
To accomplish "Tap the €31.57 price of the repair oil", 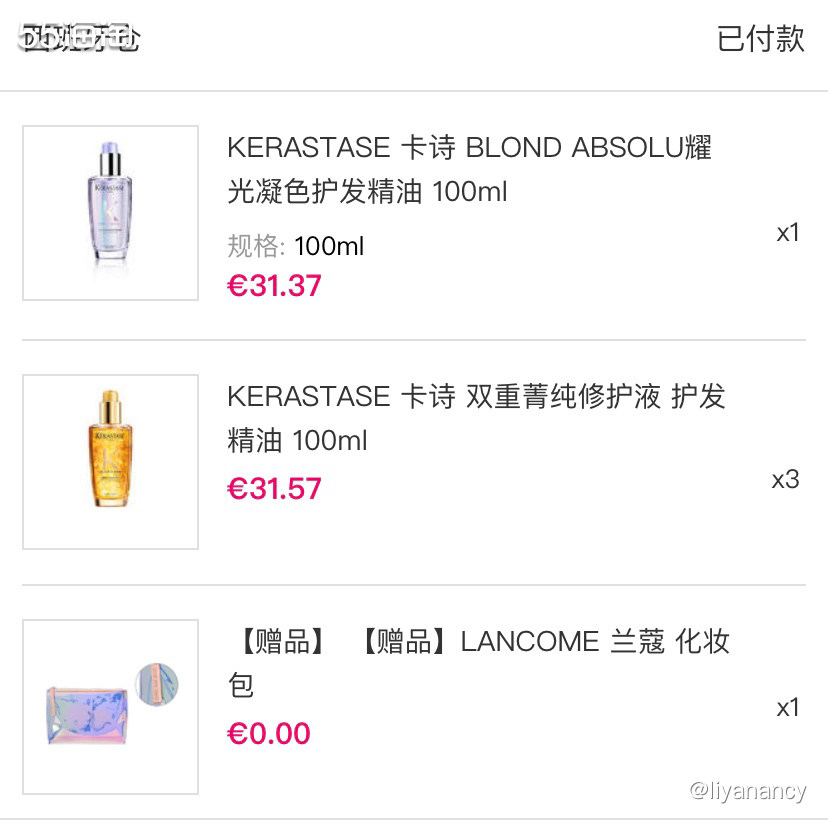I will [274, 488].
